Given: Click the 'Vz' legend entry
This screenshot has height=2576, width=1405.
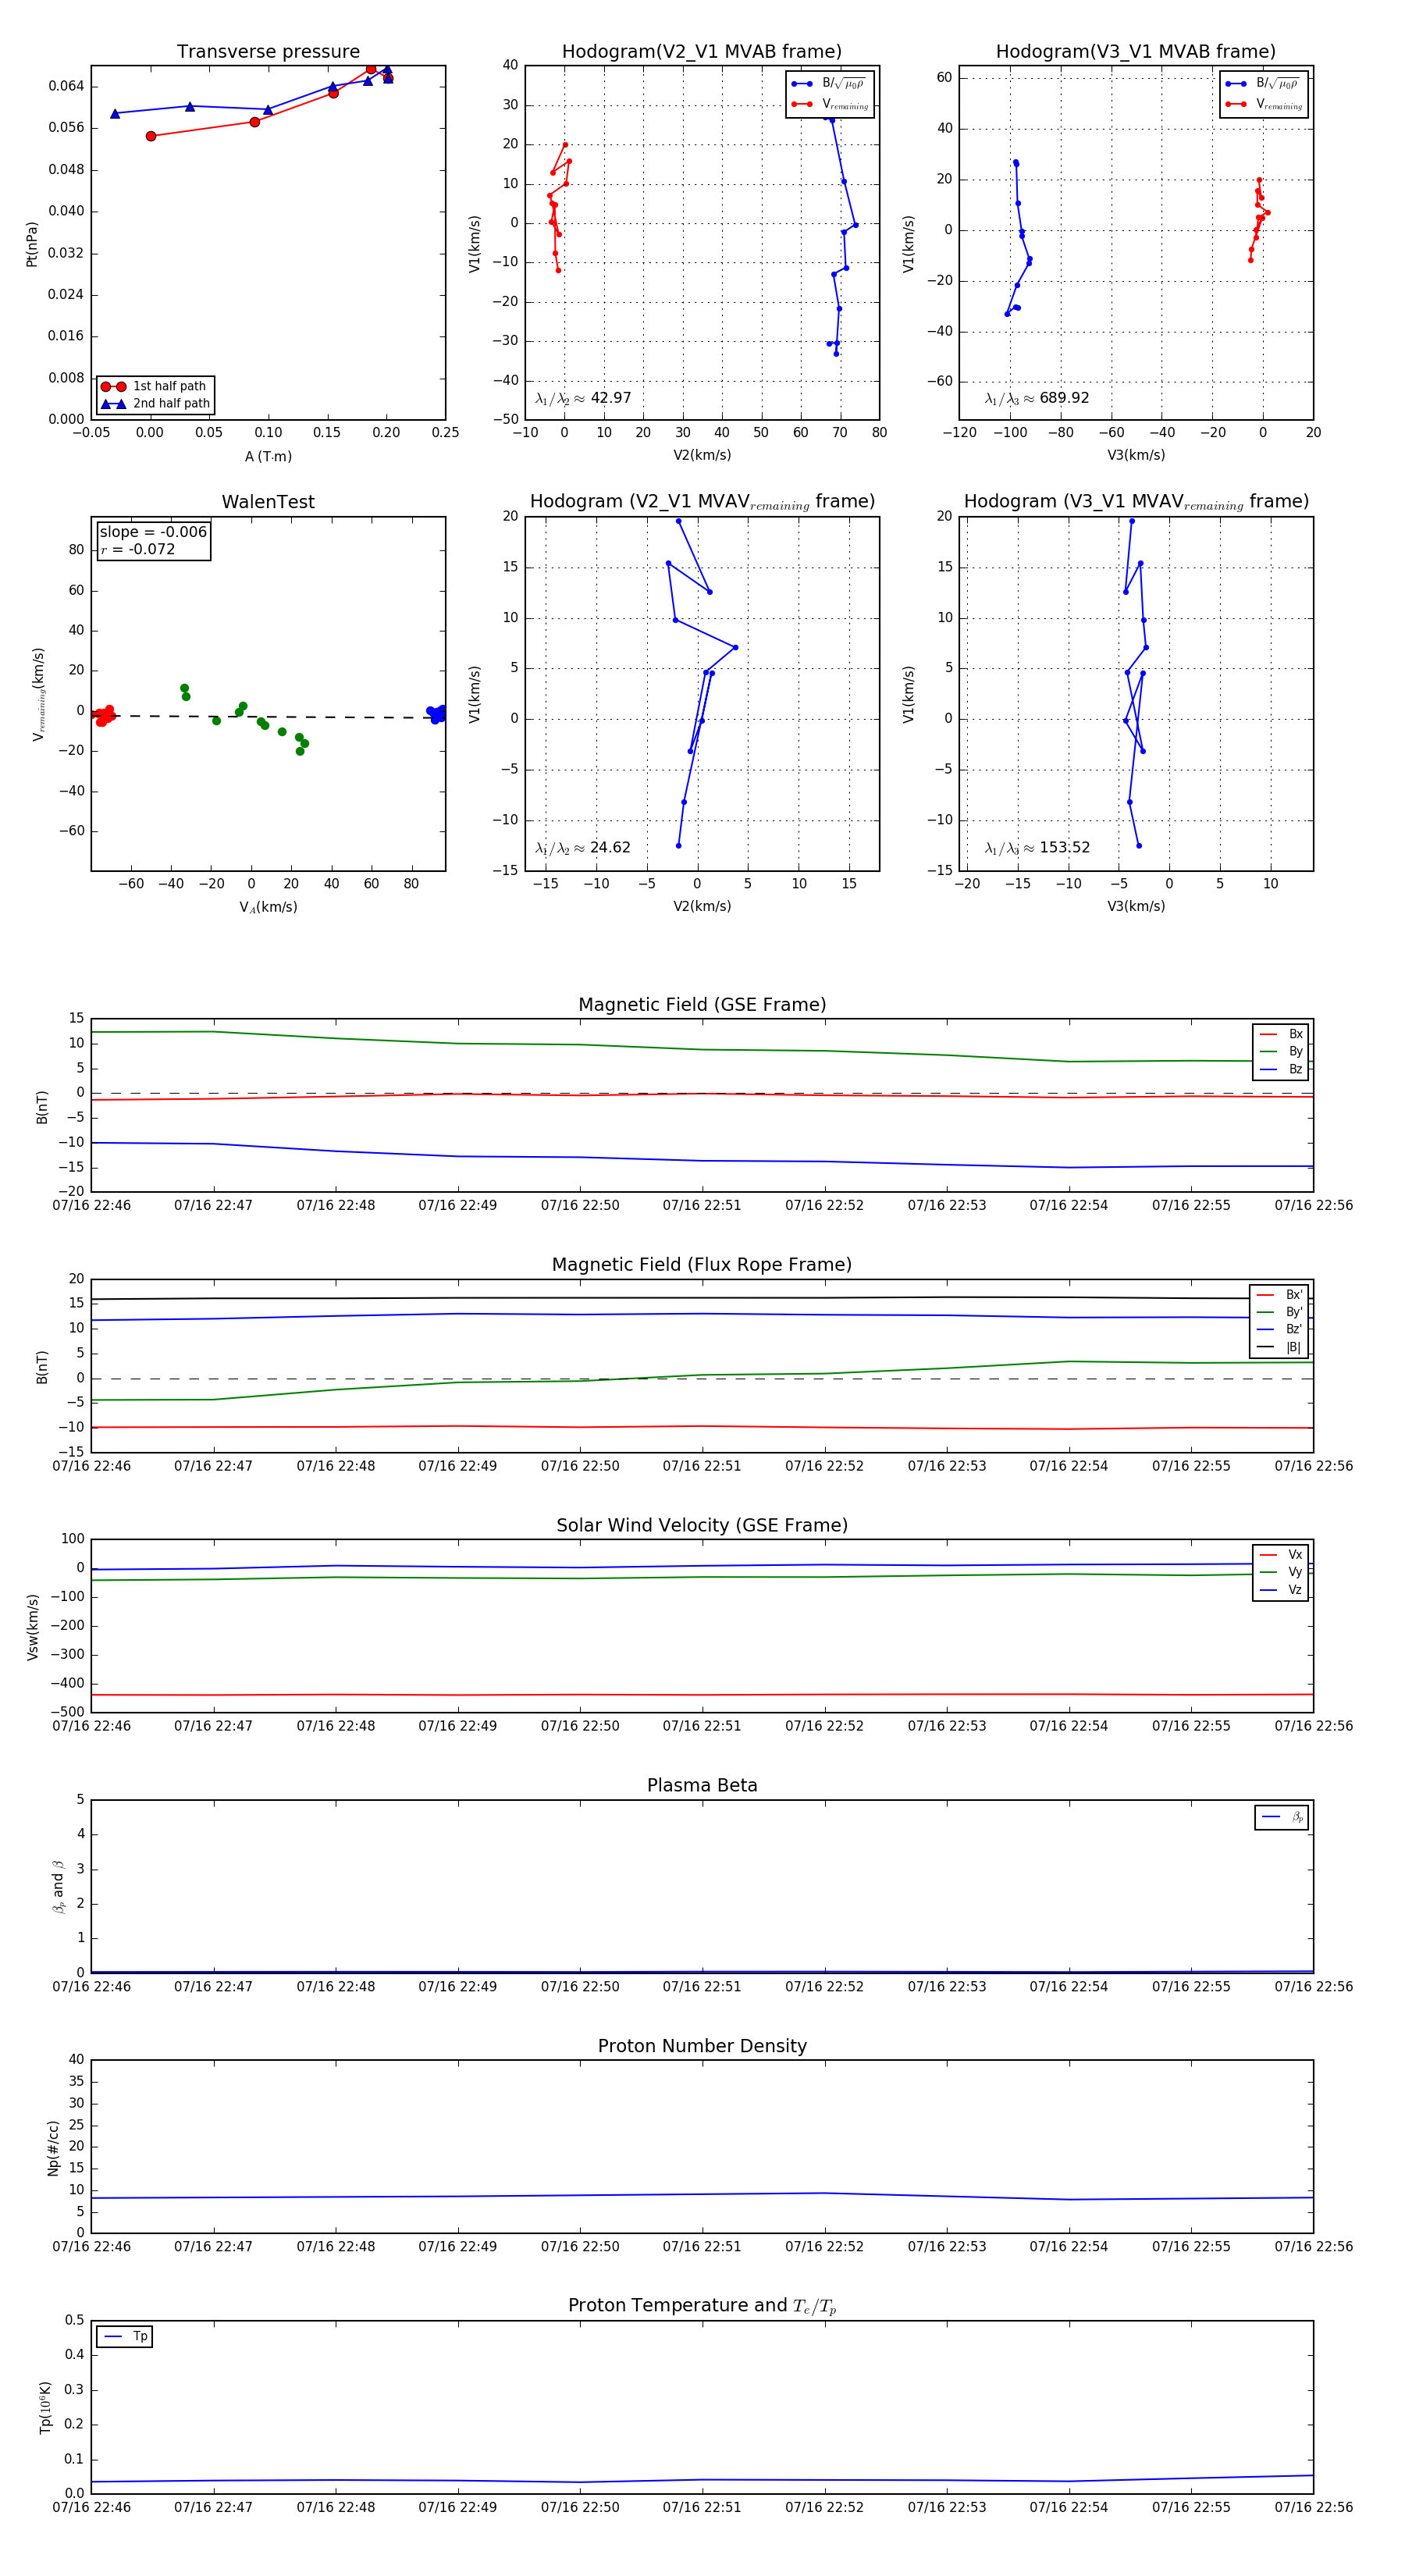Looking at the screenshot, I should point(1281,1590).
